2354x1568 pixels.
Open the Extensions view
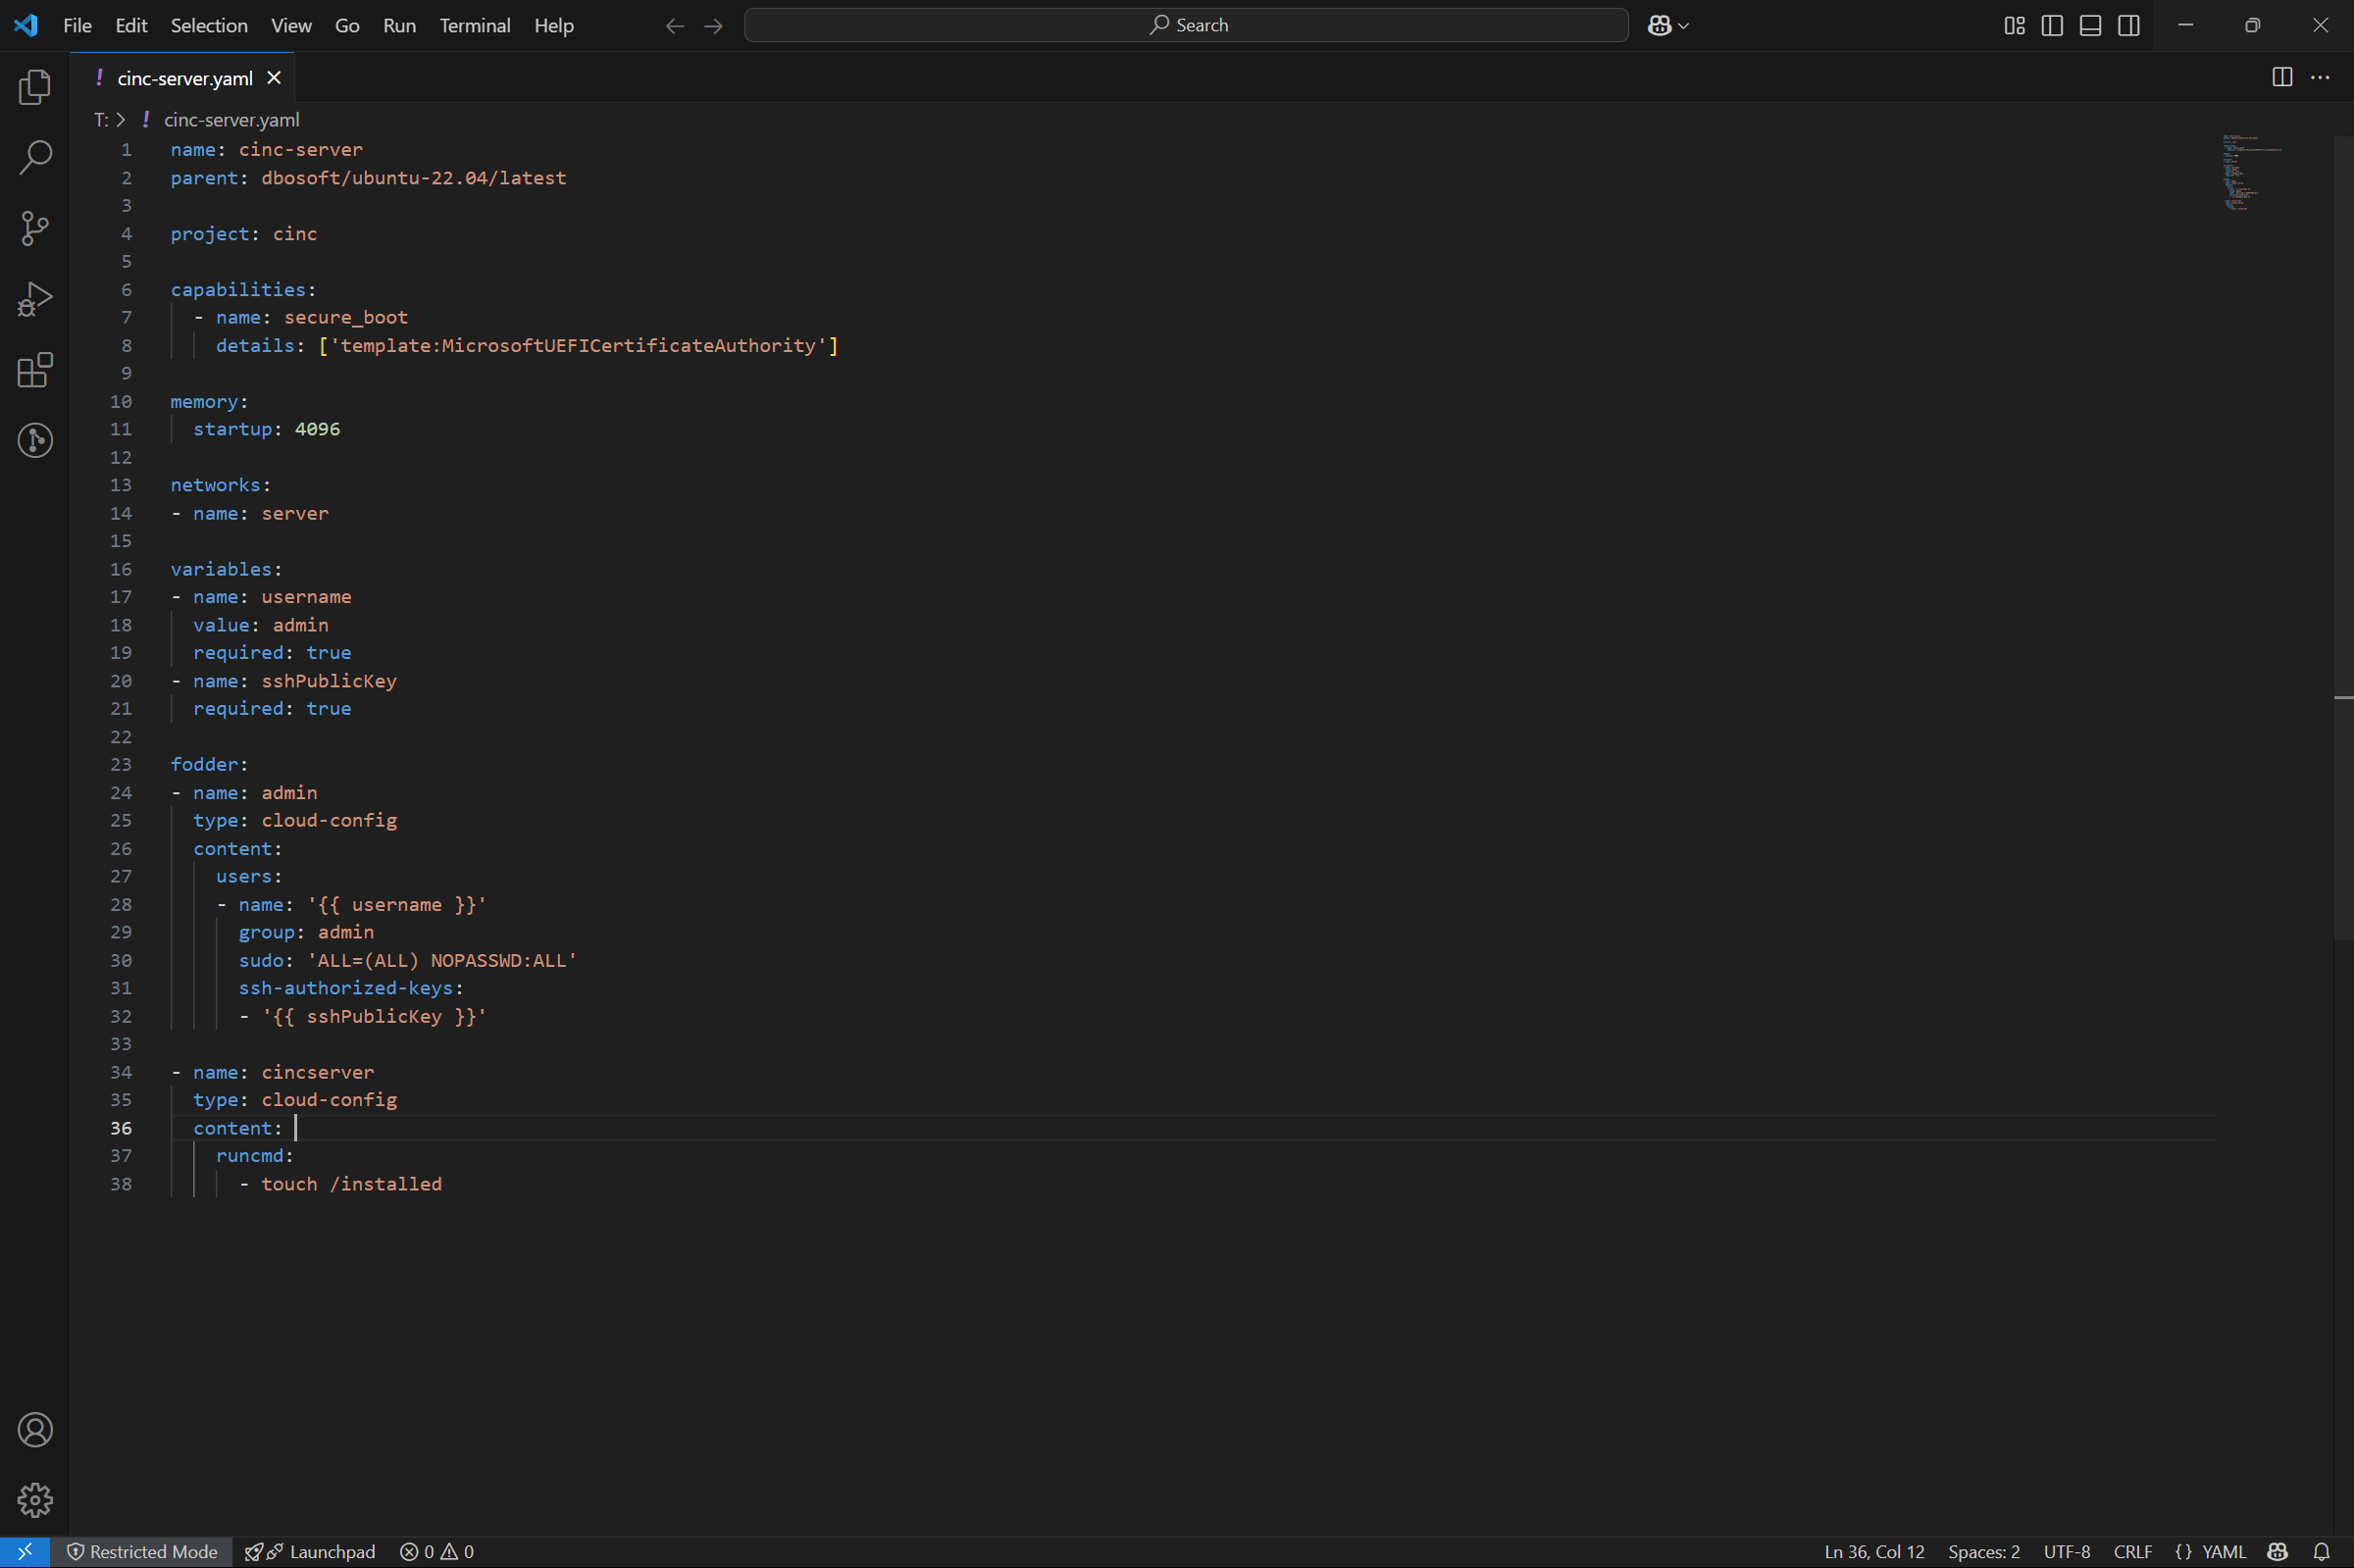(35, 370)
